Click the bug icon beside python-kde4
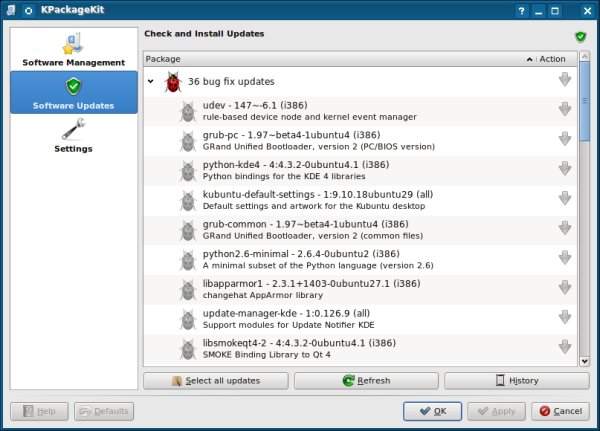 [x=187, y=170]
